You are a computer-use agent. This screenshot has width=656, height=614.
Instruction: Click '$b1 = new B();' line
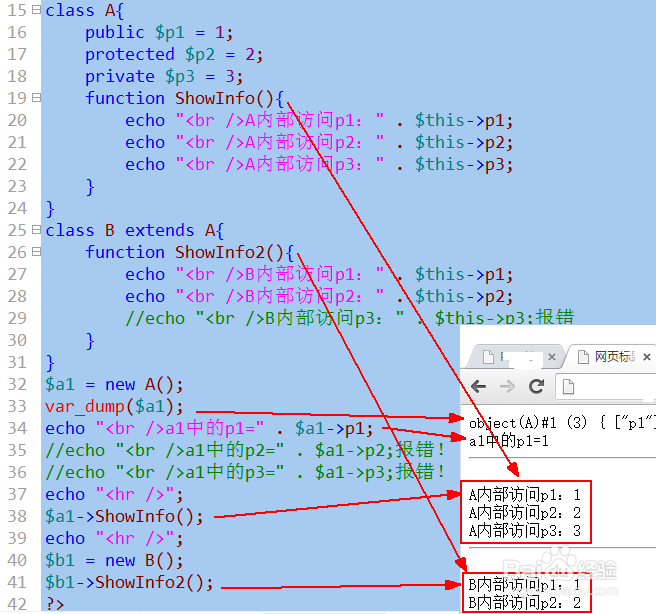tap(114, 560)
